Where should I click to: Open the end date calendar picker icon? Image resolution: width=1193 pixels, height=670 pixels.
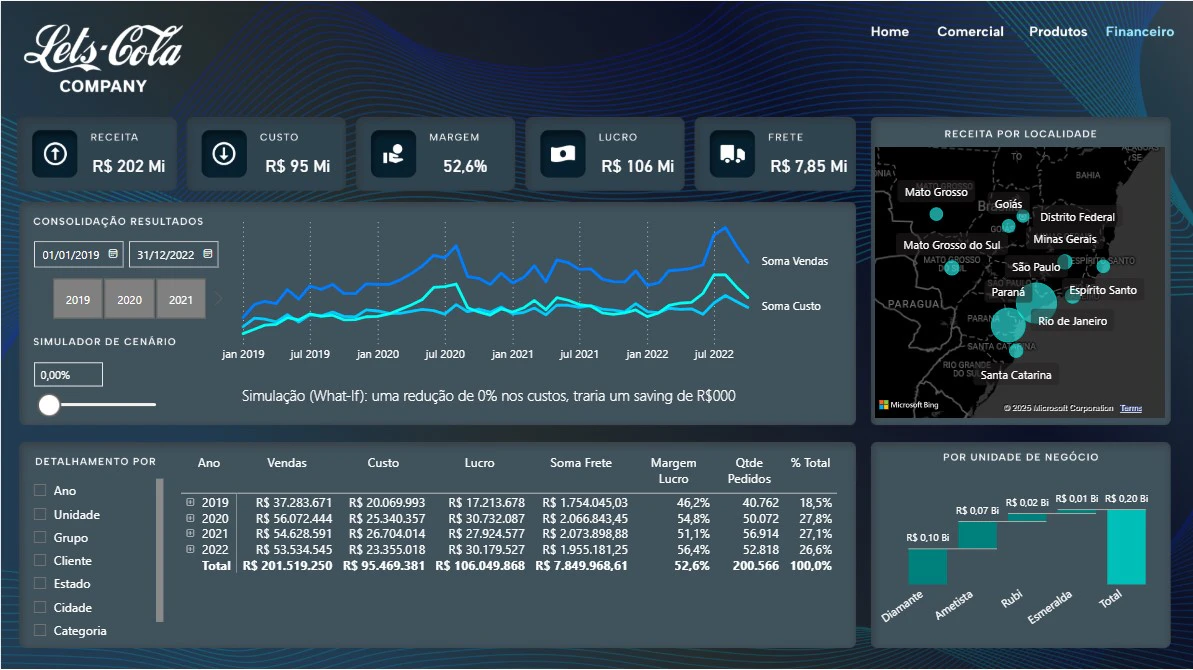[x=208, y=254]
